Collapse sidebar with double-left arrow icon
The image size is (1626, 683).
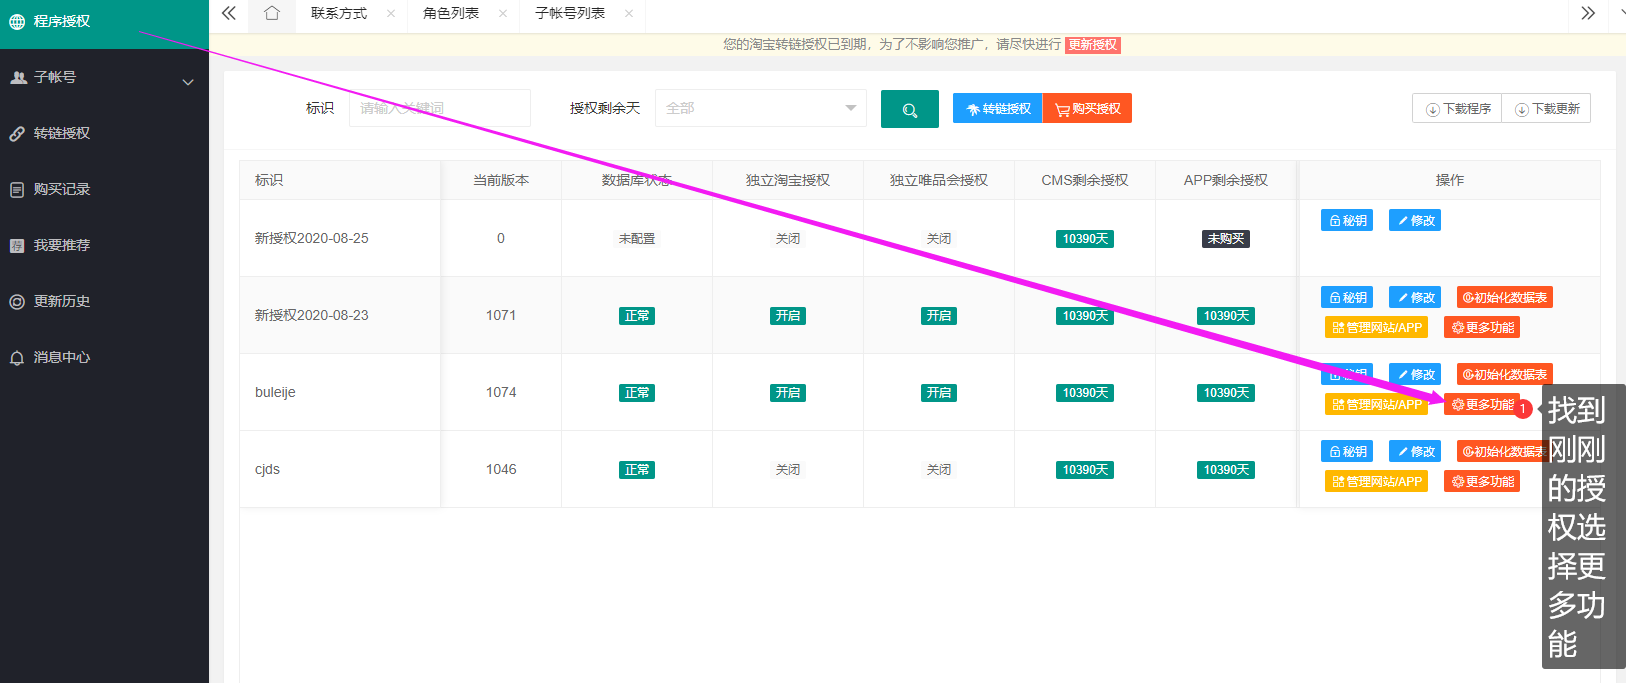pyautogui.click(x=229, y=13)
